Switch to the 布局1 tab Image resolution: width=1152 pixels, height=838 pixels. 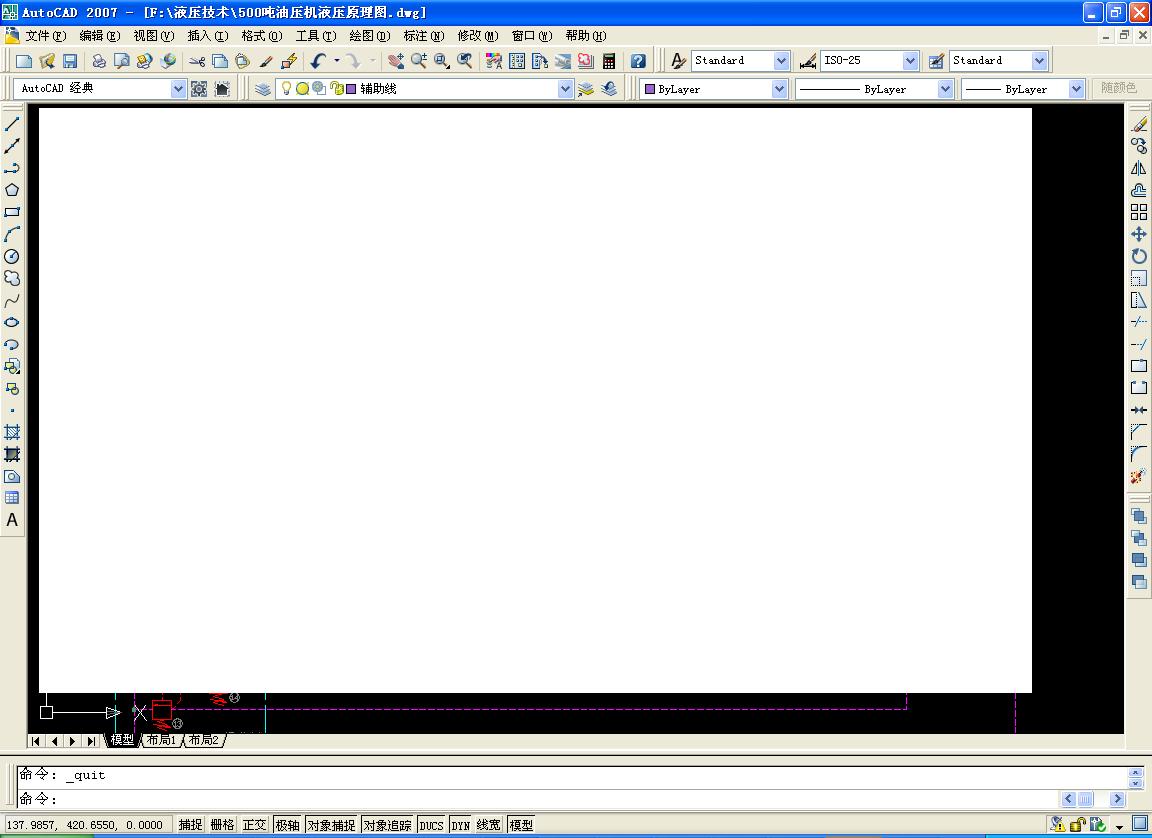coord(162,740)
